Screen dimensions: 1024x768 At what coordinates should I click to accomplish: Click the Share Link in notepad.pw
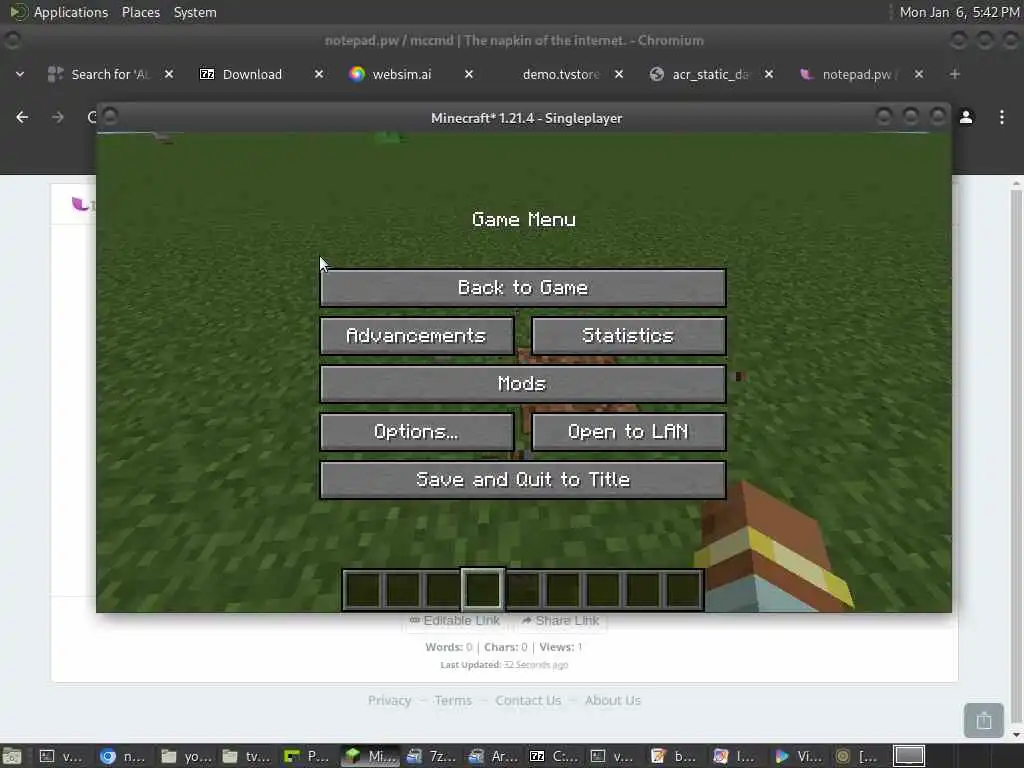point(561,620)
